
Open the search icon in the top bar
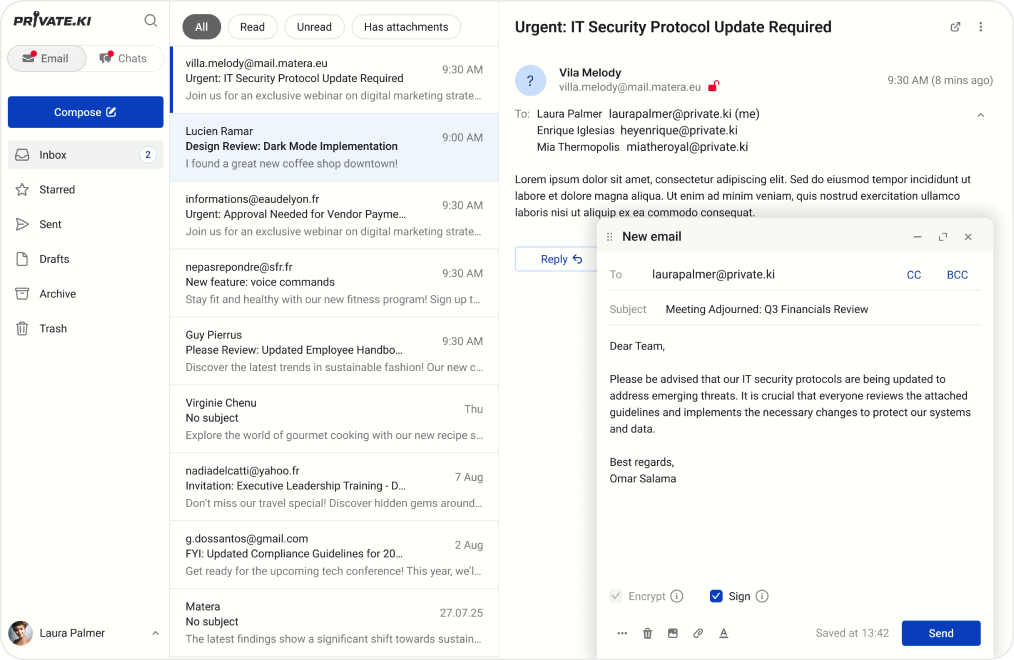[x=150, y=19]
